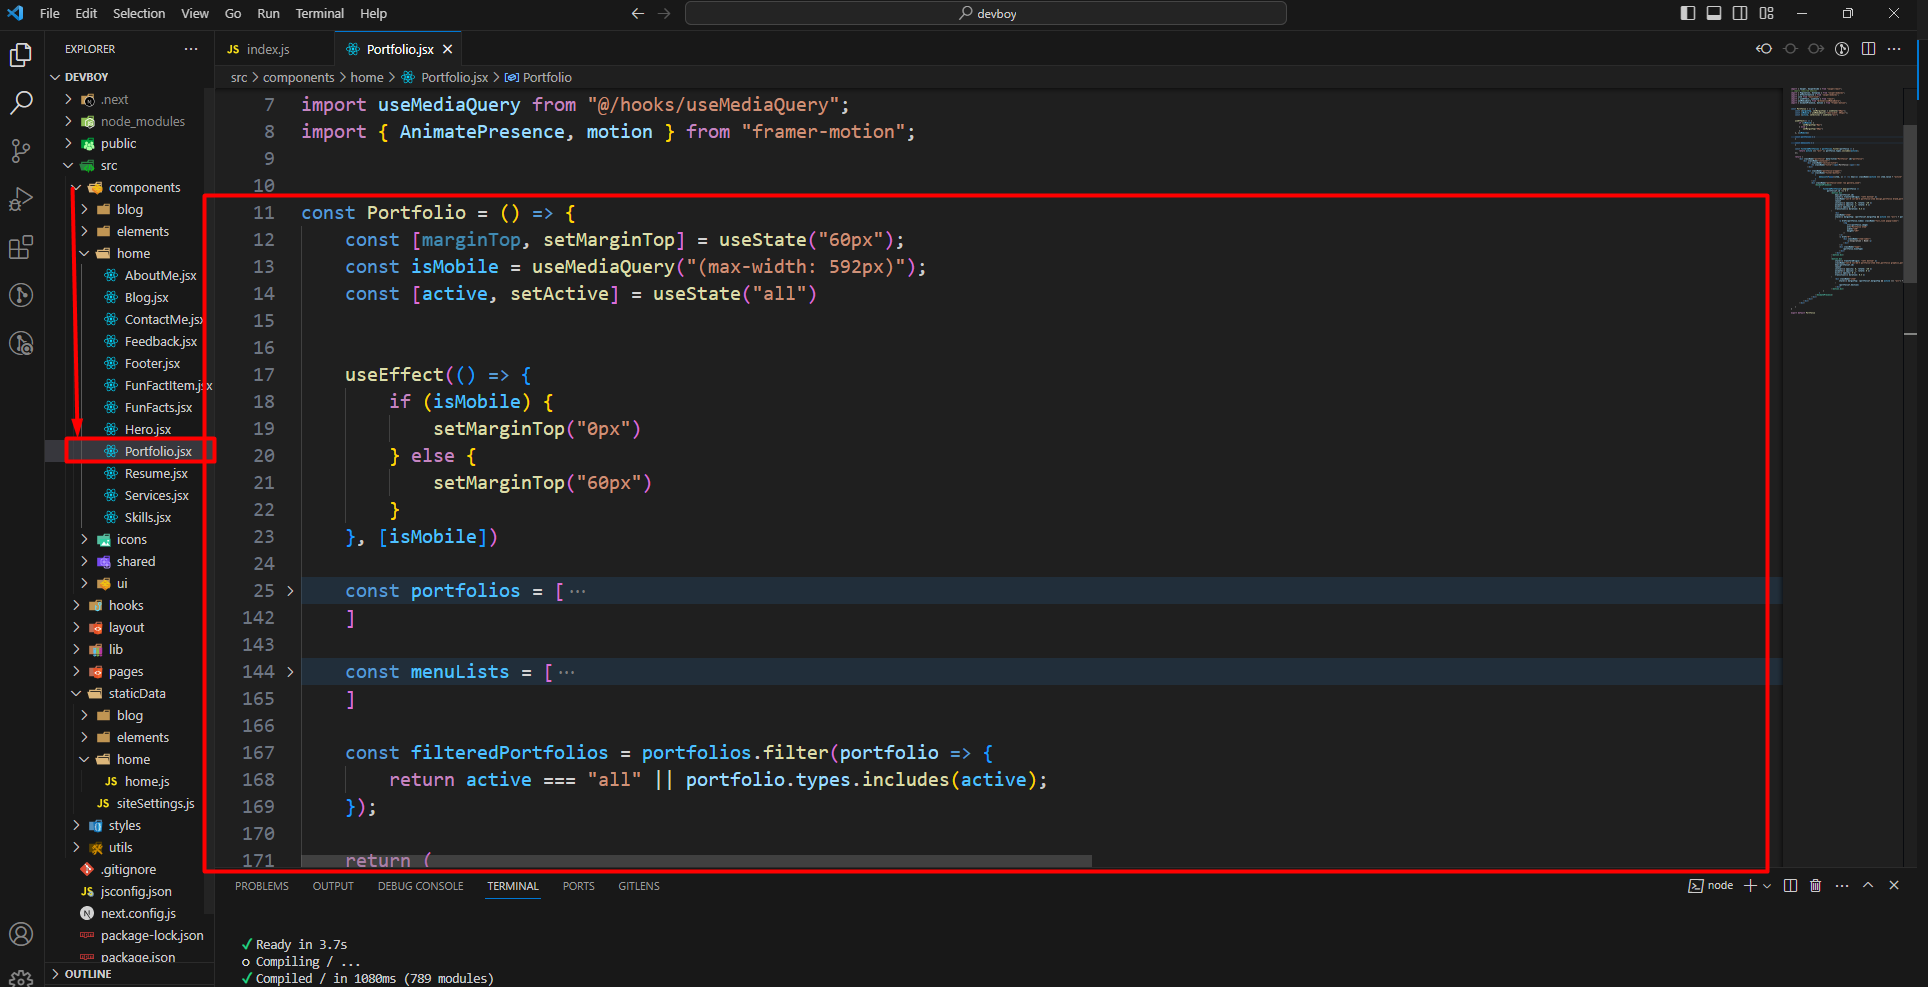Screen dimensions: 1928x987
Task: Open the Extensions view
Action: click(x=21, y=247)
